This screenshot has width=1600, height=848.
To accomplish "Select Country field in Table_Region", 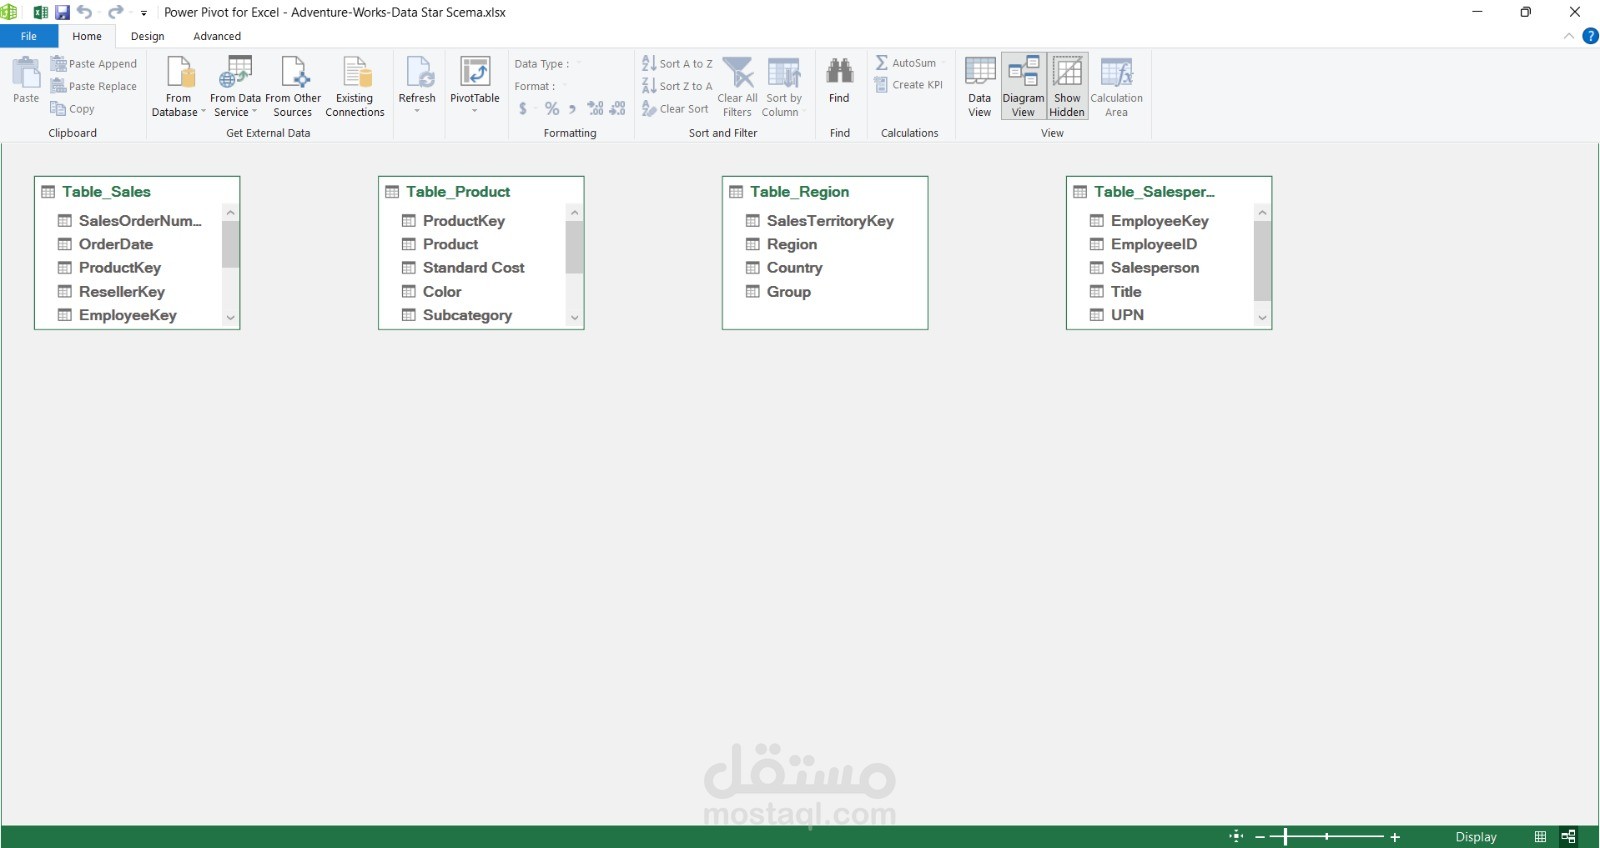I will tap(794, 268).
